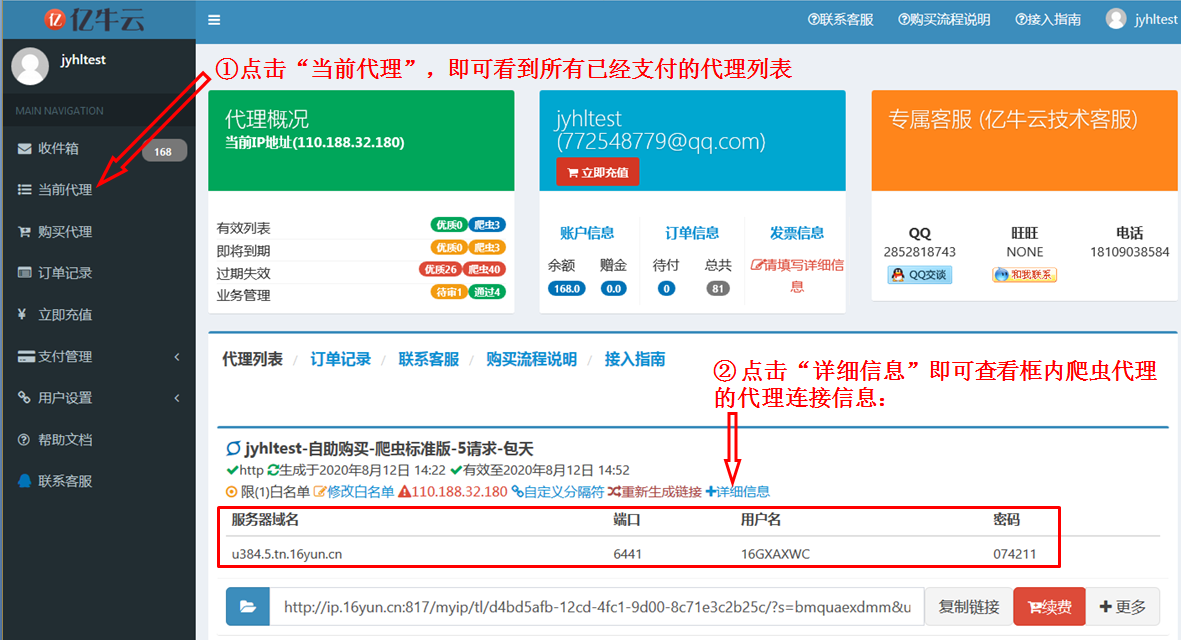Open the 发票信息 section
The image size is (1181, 640).
[x=796, y=233]
